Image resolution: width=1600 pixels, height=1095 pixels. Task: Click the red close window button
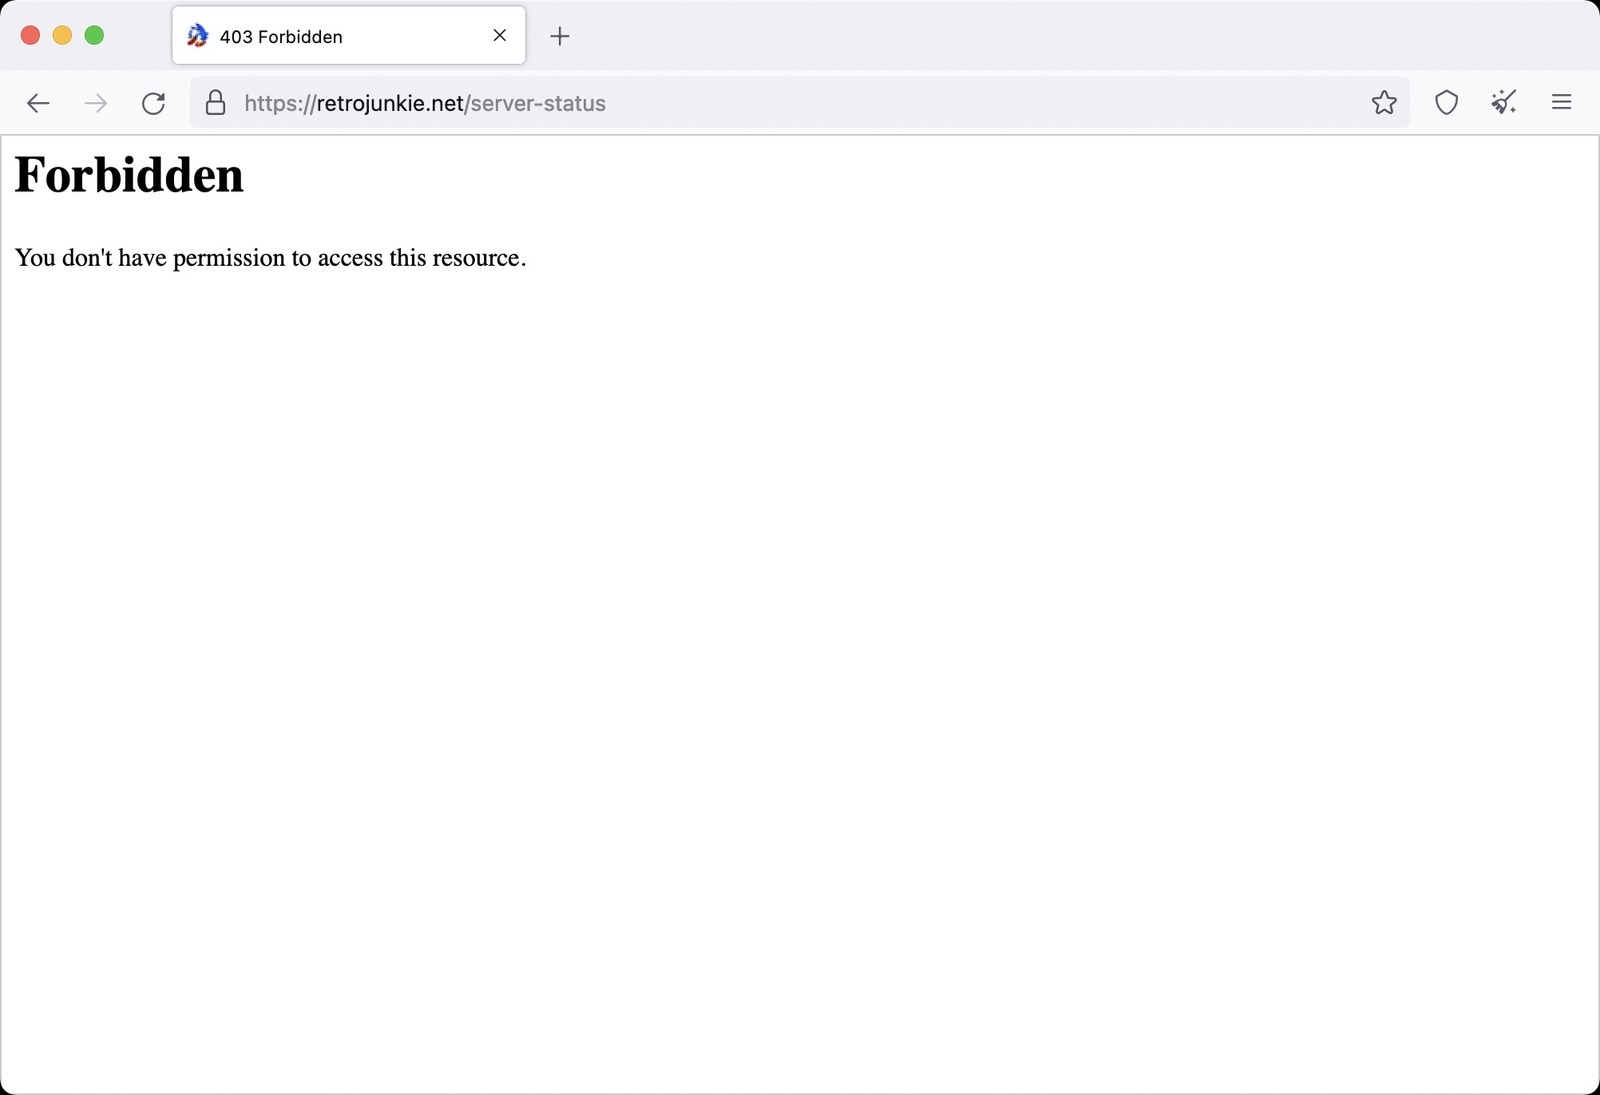point(30,35)
